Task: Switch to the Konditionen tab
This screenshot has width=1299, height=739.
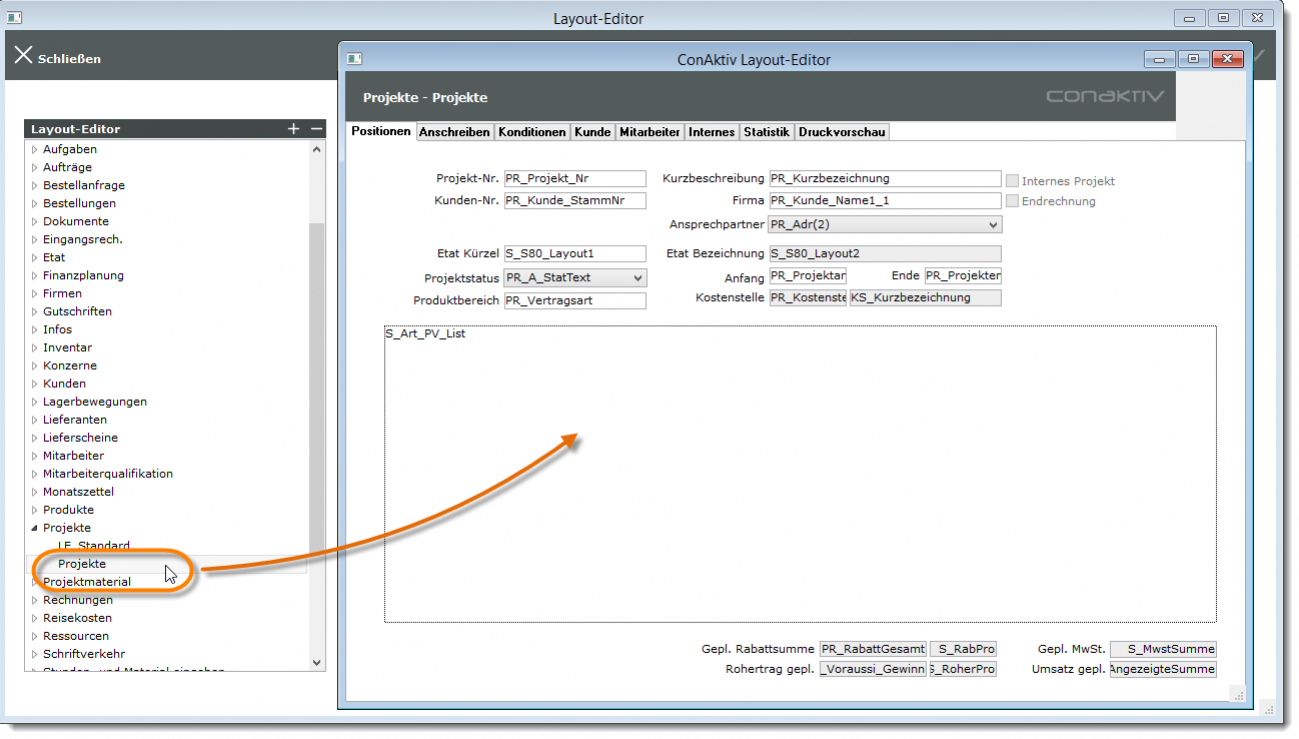Action: (x=532, y=132)
